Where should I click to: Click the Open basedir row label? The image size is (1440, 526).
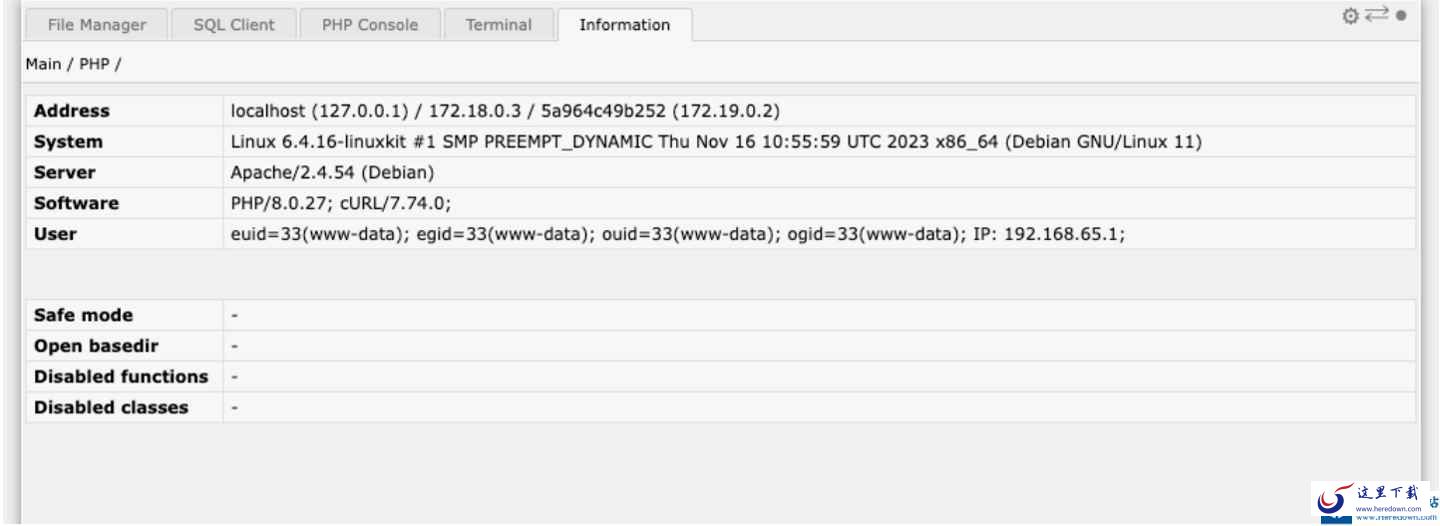(96, 346)
